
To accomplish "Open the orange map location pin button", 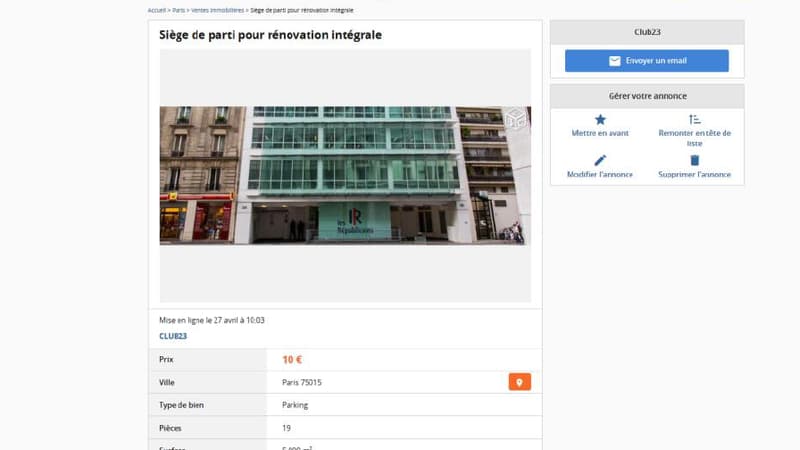I will click(519, 382).
